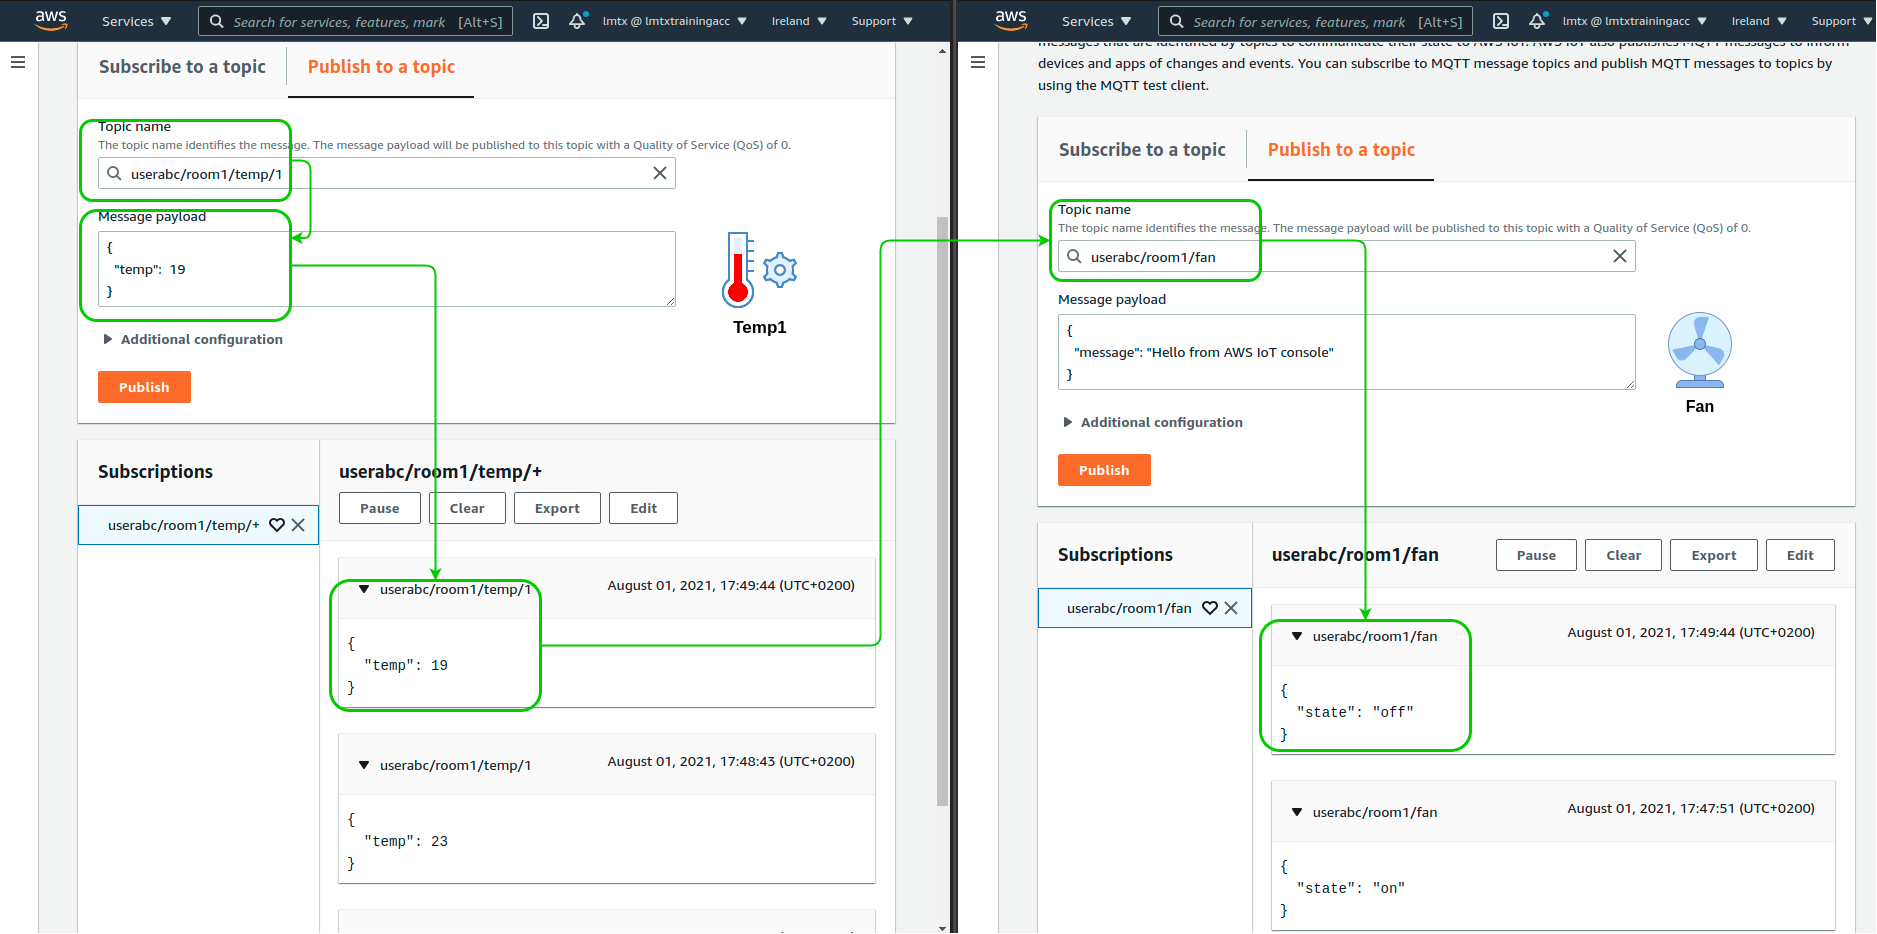1877x934 pixels.
Task: Collapse 17:47:51 fan message with state on
Action: [1297, 812]
